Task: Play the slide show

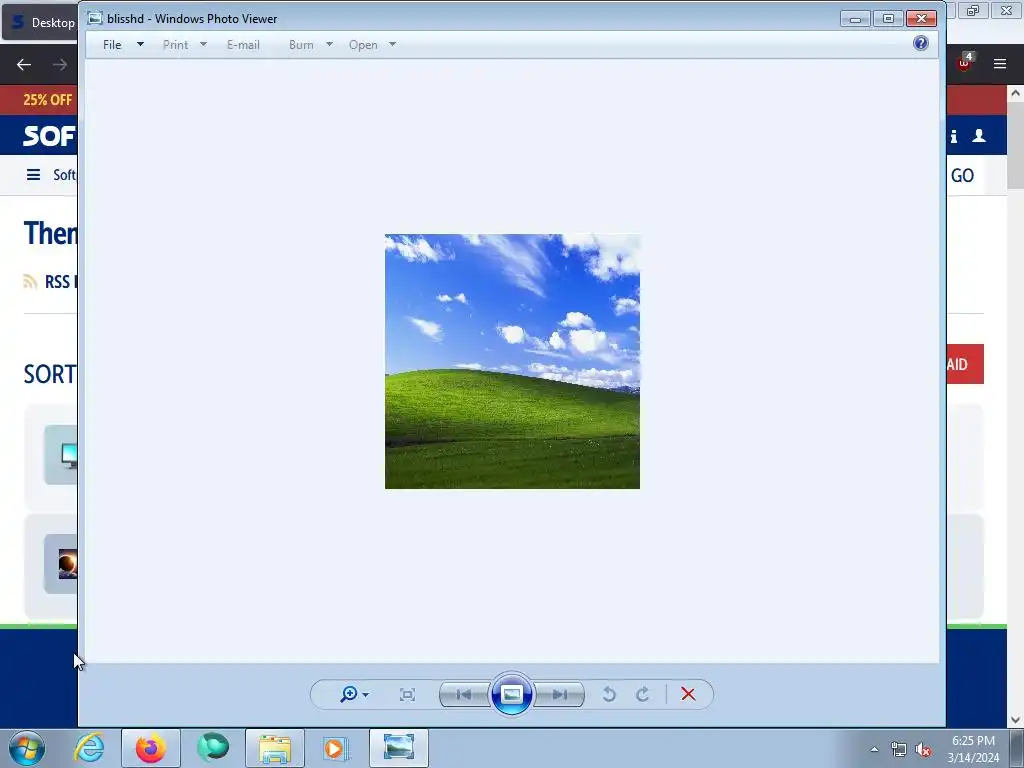Action: point(511,694)
